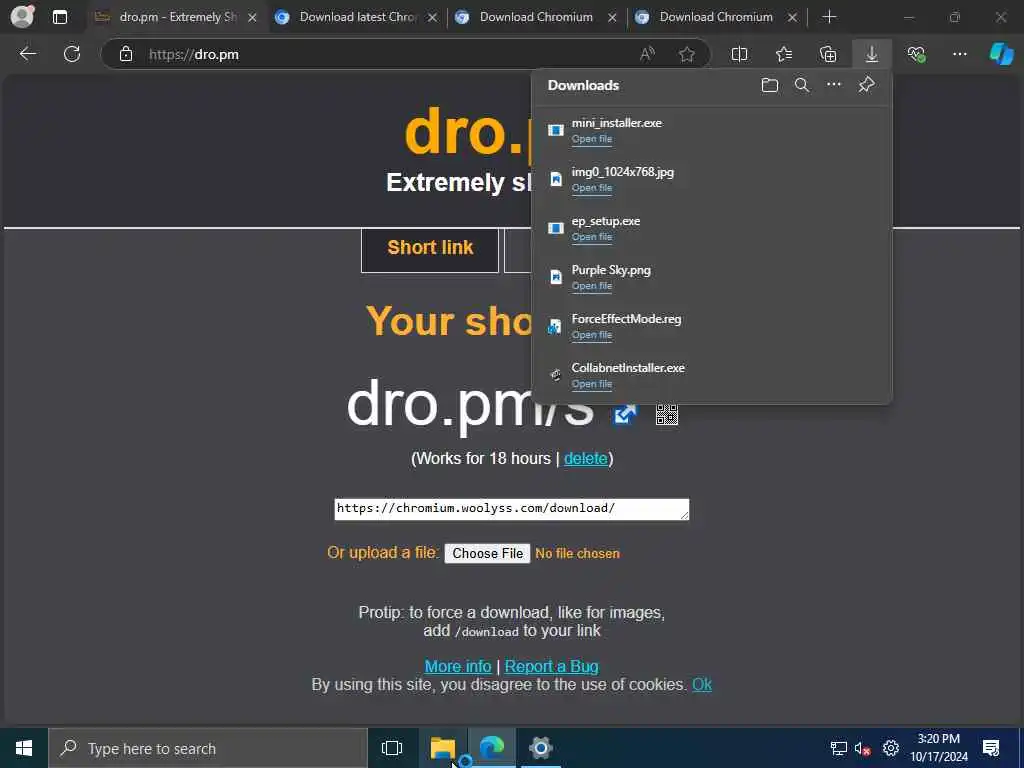Click the browser back arrow
Viewport: 1024px width, 768px height.
coord(27,54)
